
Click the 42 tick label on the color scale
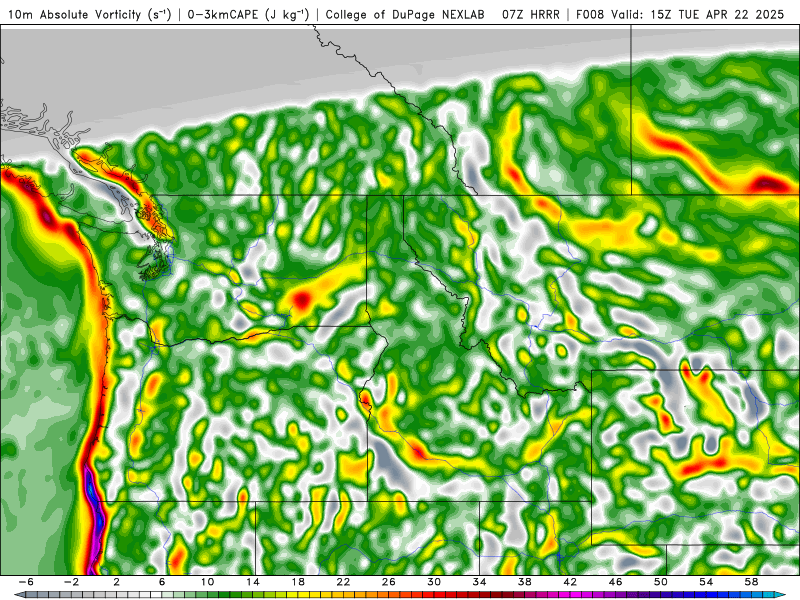point(570,582)
